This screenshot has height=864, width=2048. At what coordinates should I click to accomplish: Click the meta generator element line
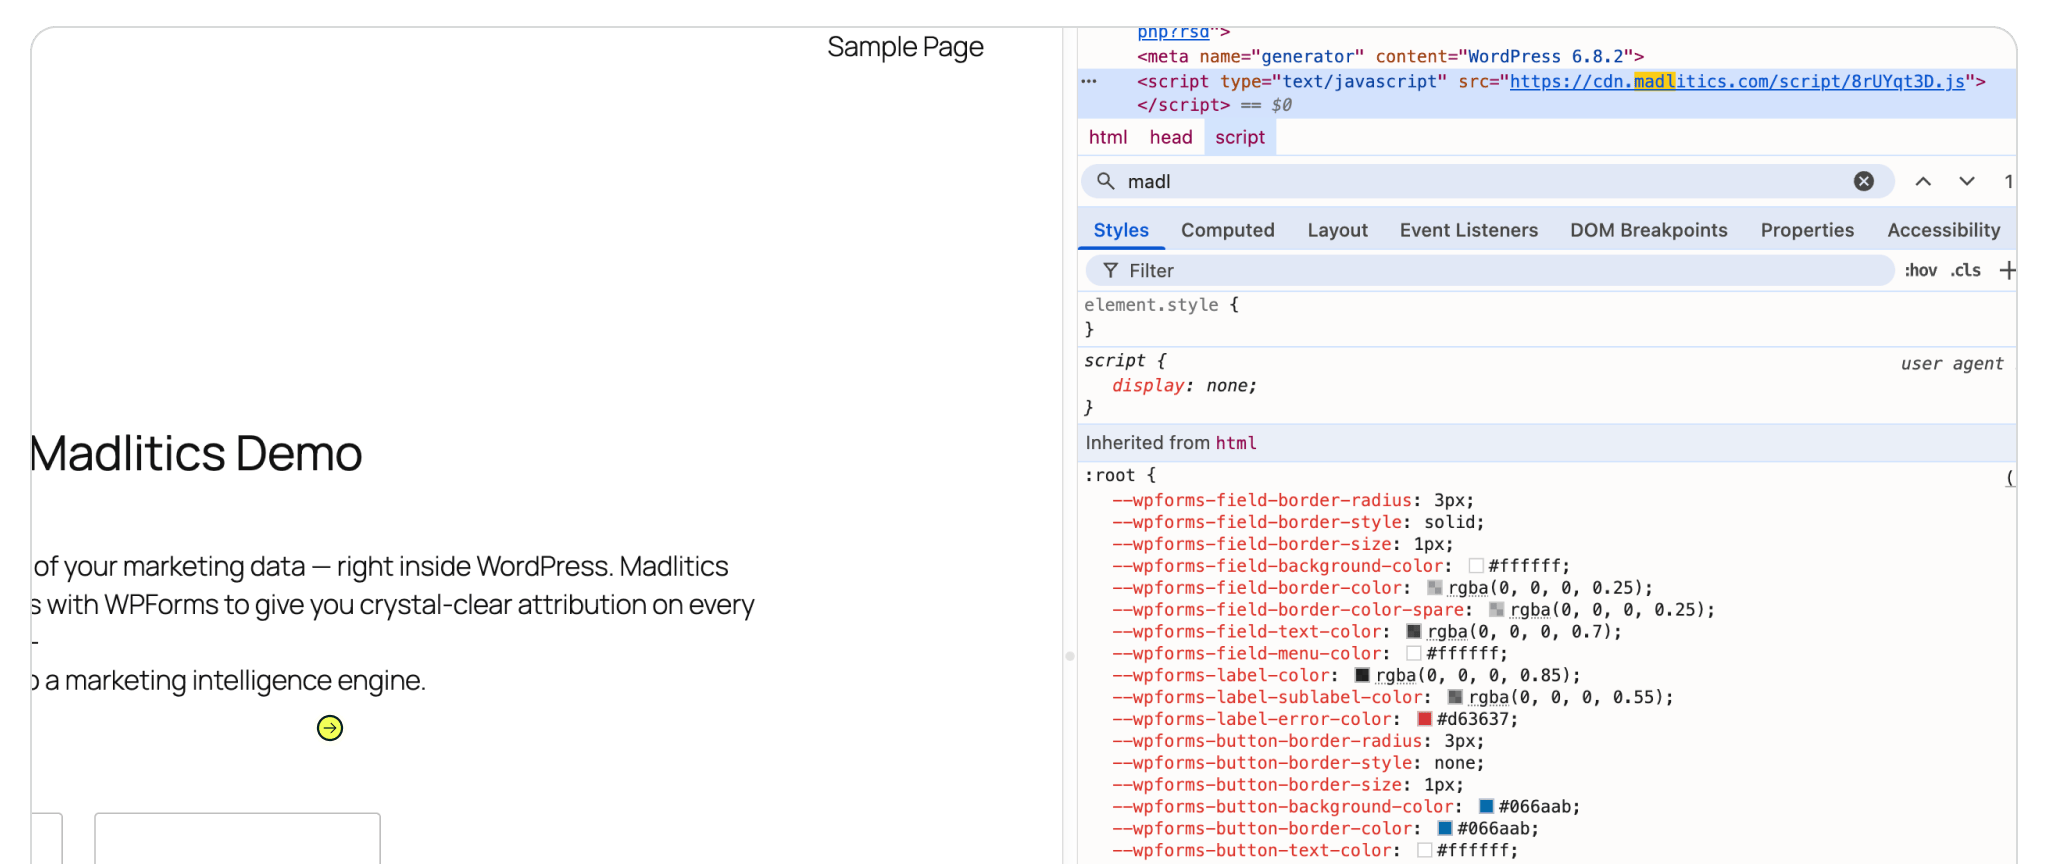point(1390,57)
